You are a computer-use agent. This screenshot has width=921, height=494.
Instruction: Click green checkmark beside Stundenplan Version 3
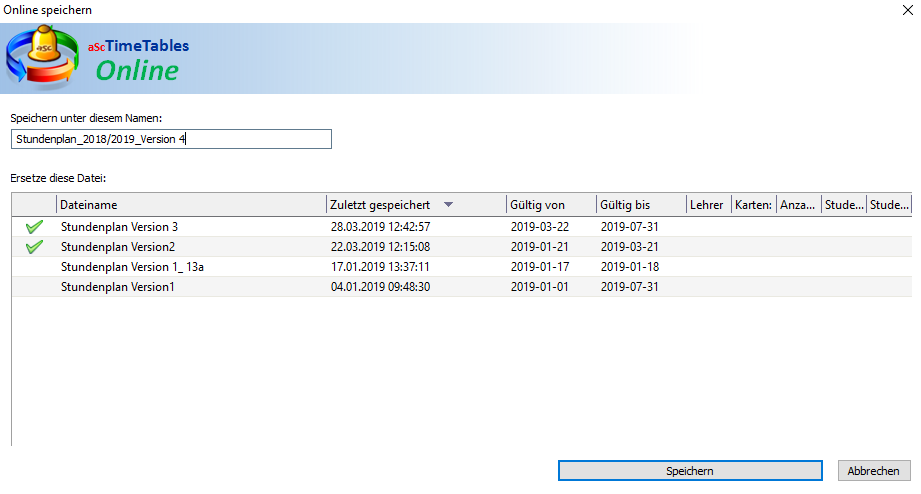click(35, 227)
